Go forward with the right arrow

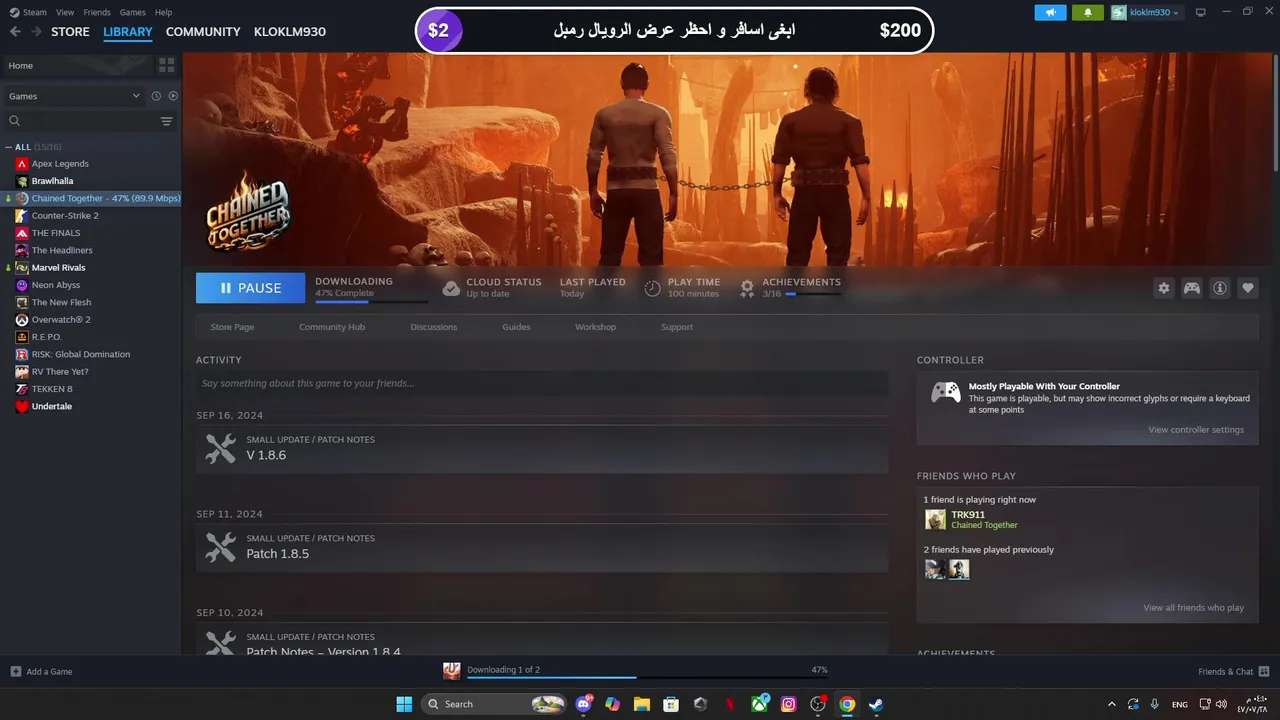click(x=36, y=32)
